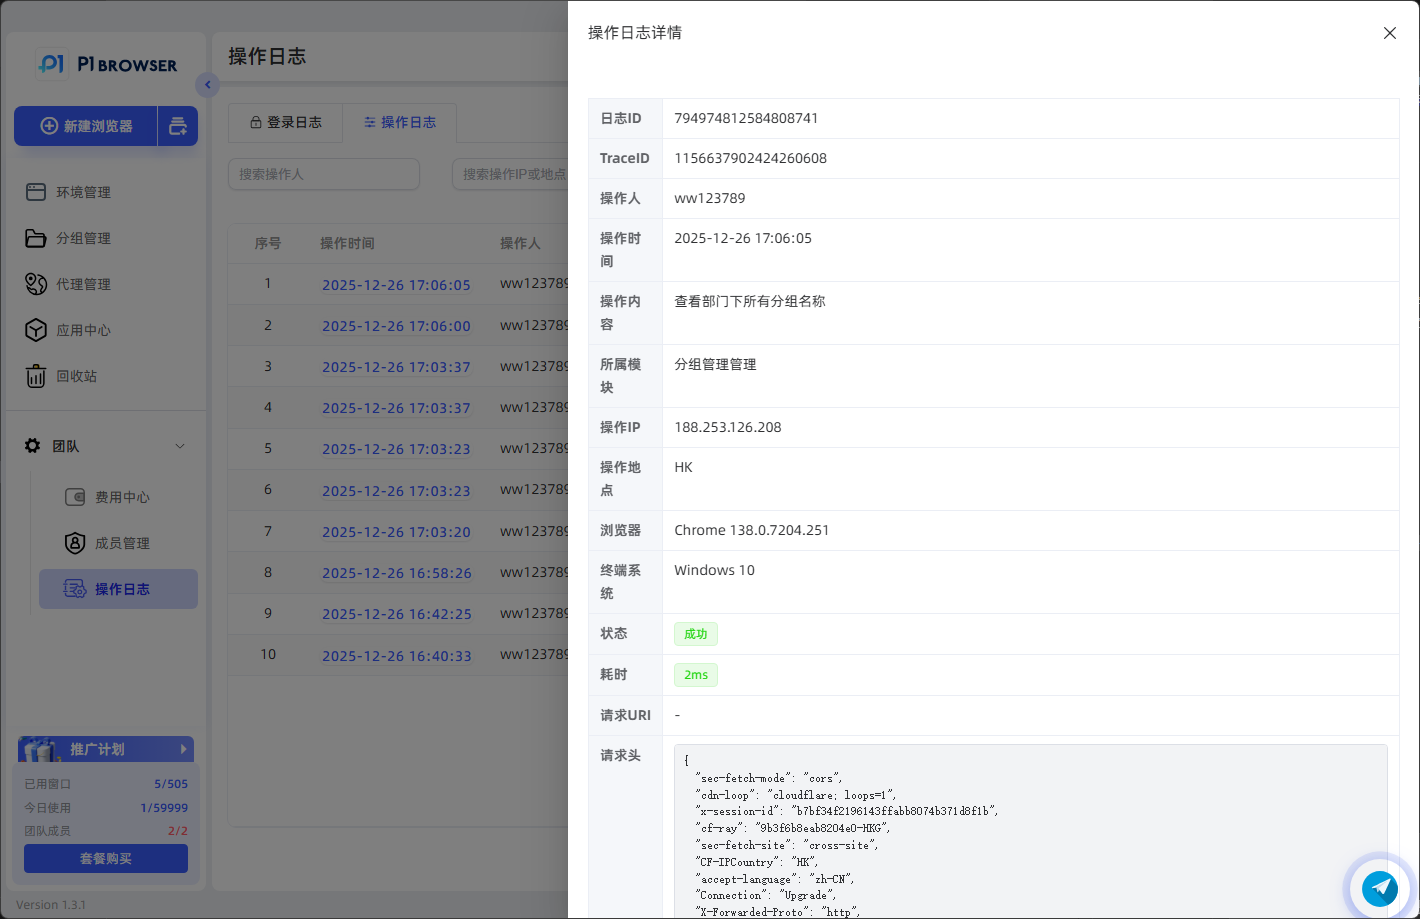Image resolution: width=1420 pixels, height=919 pixels.
Task: Click the 新建浏览器 button
Action: click(86, 126)
